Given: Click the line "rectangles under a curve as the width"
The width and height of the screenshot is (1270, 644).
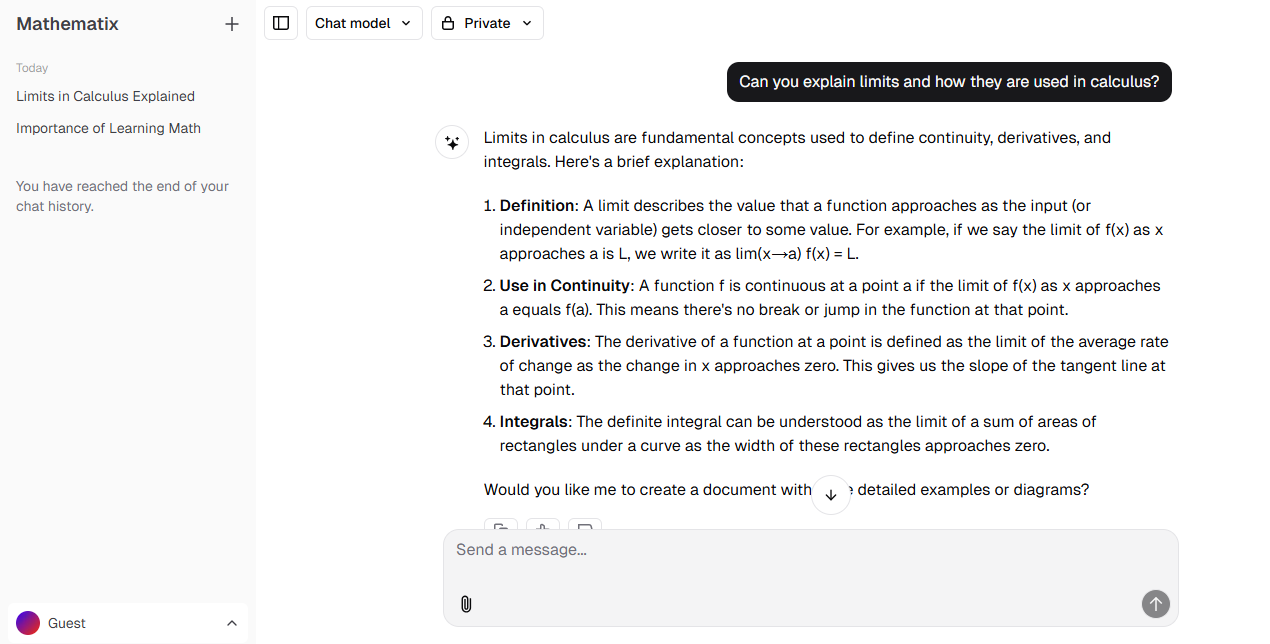Looking at the screenshot, I should (x=774, y=446).
